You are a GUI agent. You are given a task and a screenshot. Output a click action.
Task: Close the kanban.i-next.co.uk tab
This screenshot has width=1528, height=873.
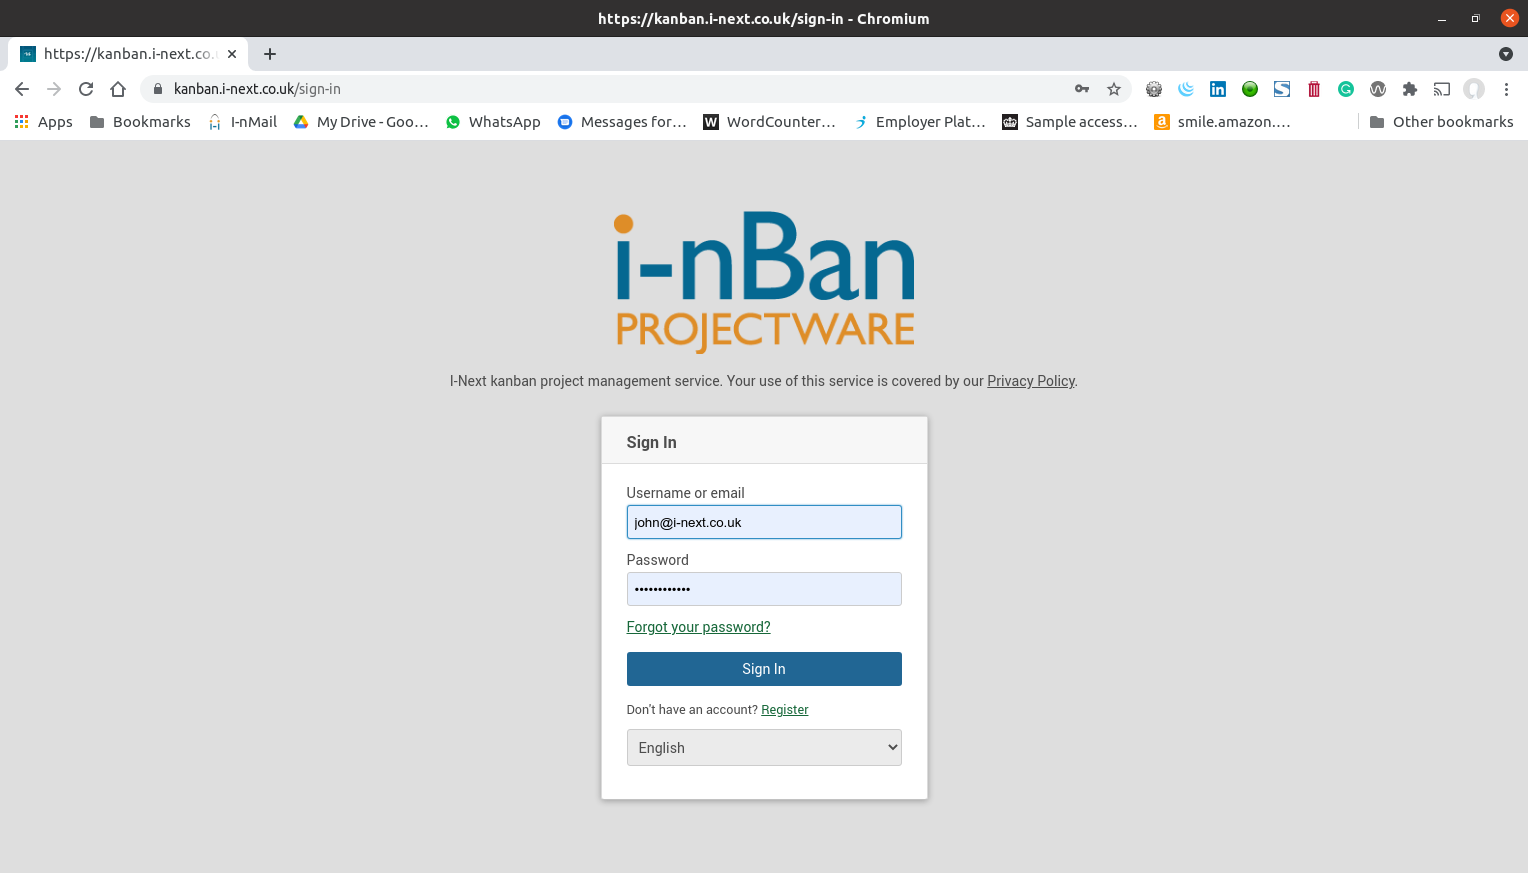click(x=232, y=54)
